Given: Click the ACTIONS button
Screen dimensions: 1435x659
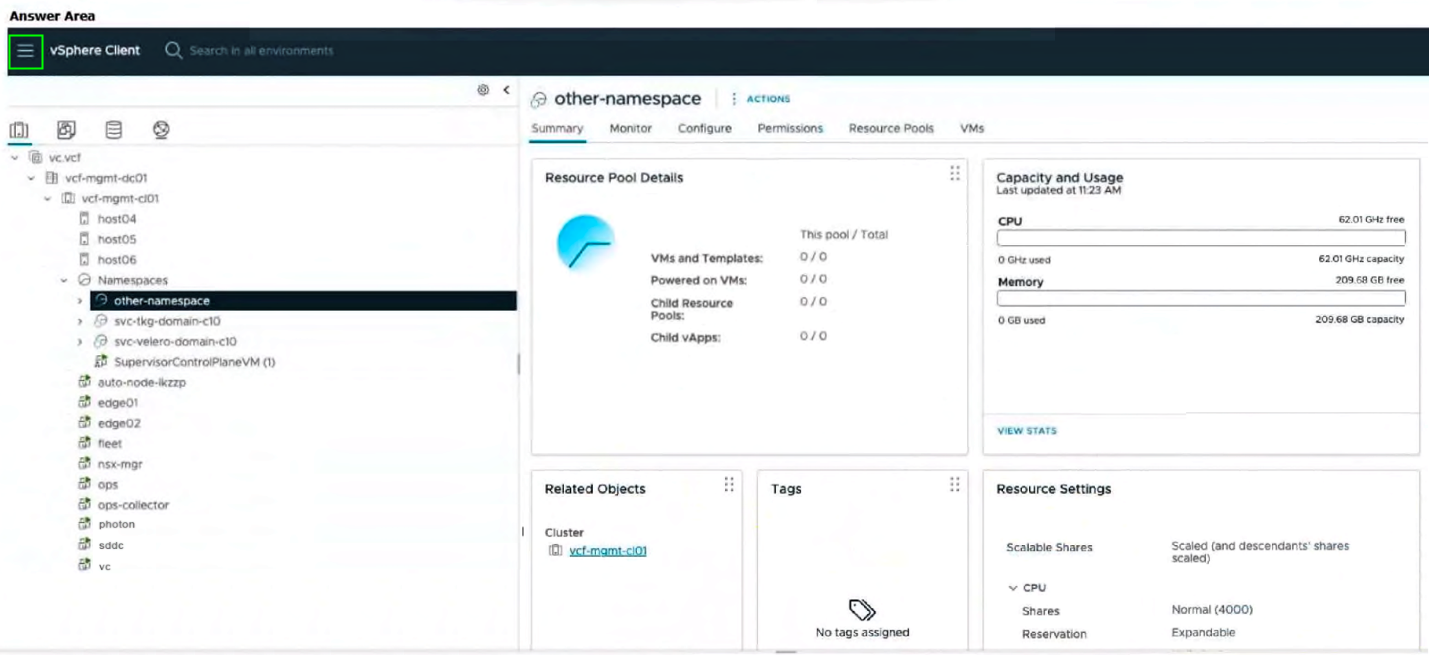Looking at the screenshot, I should coord(768,99).
